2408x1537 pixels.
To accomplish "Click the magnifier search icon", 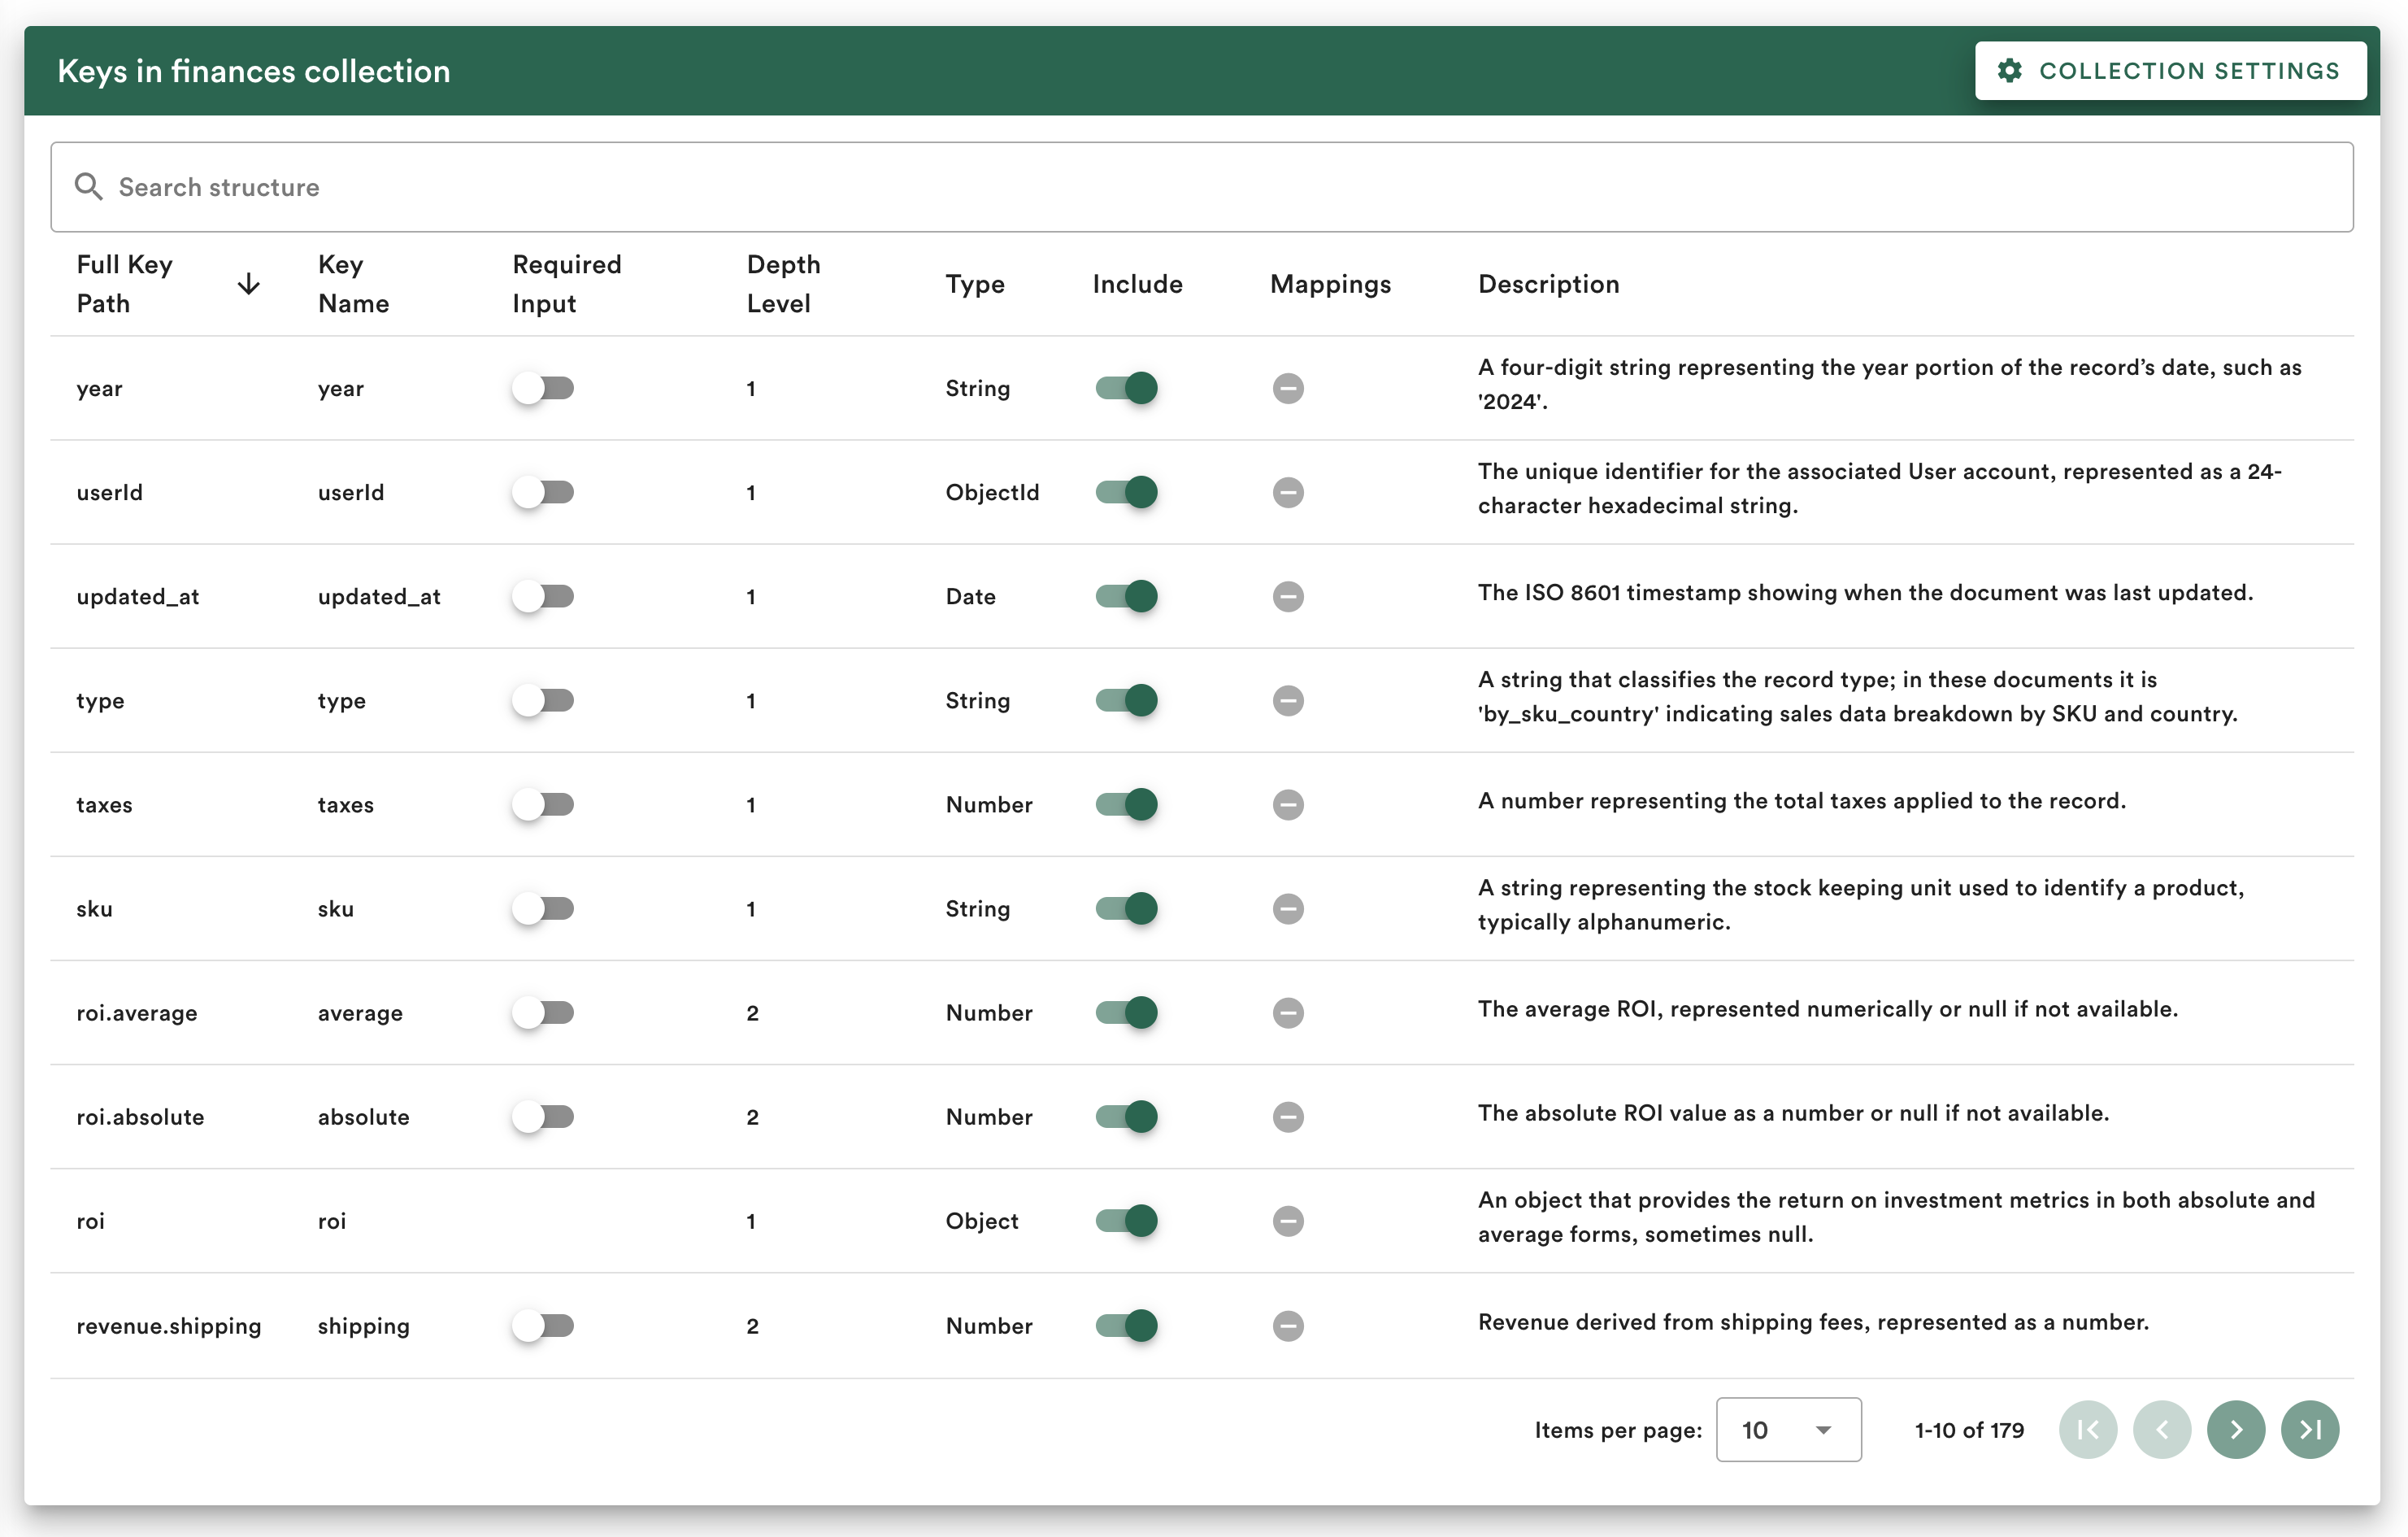I will 88,187.
